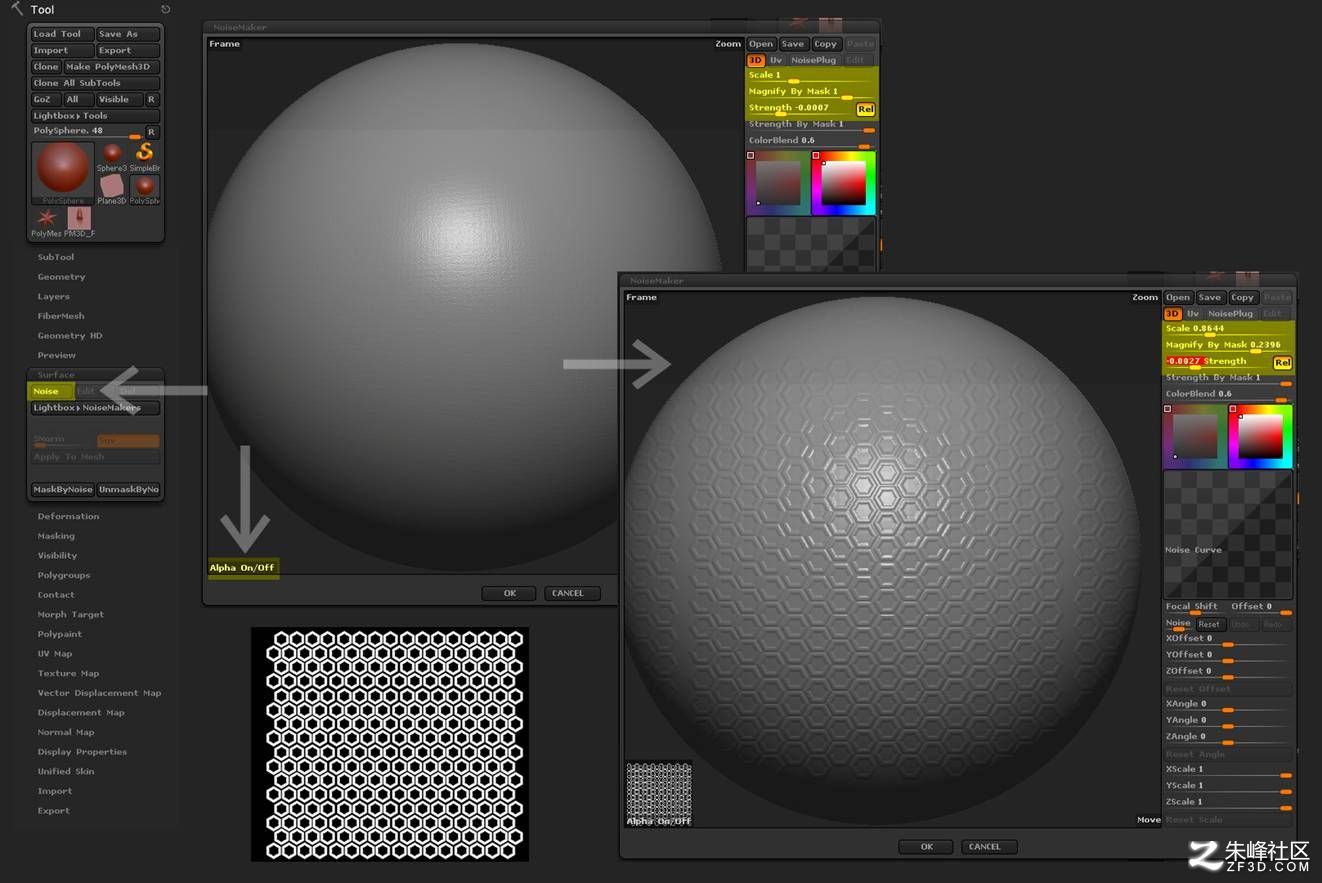The image size is (1322, 883).
Task: Click the Noise Curve editor graph
Action: (x=1228, y=534)
